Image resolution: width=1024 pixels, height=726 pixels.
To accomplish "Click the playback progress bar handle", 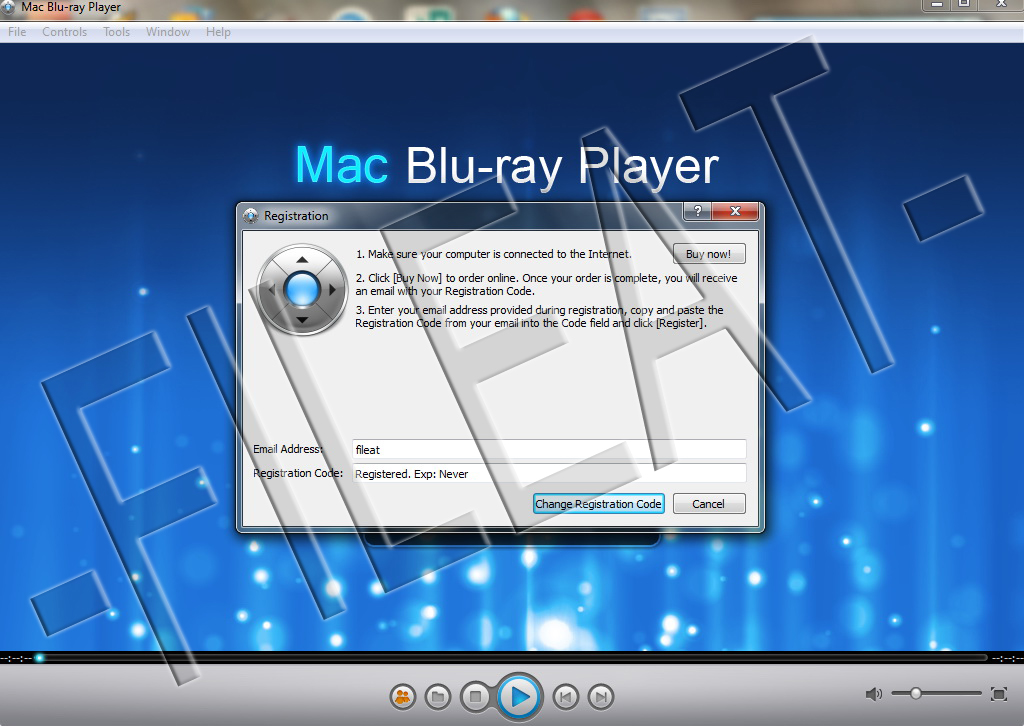I will [x=40, y=657].
